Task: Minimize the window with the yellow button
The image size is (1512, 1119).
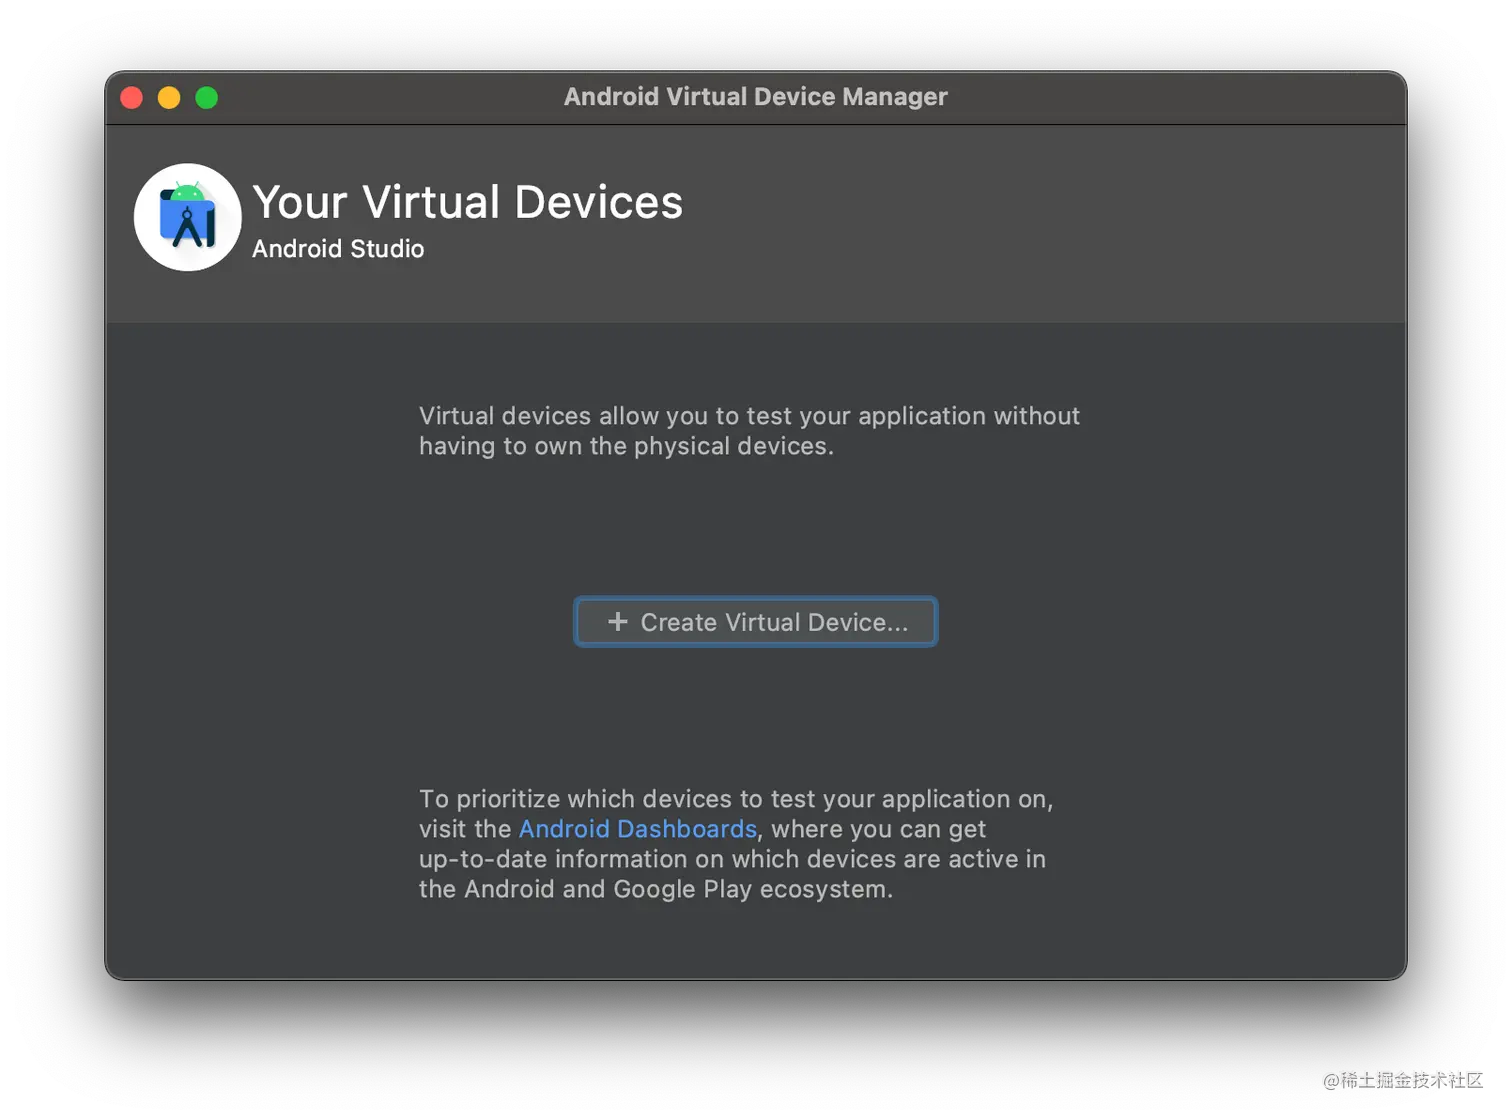Action: click(169, 97)
